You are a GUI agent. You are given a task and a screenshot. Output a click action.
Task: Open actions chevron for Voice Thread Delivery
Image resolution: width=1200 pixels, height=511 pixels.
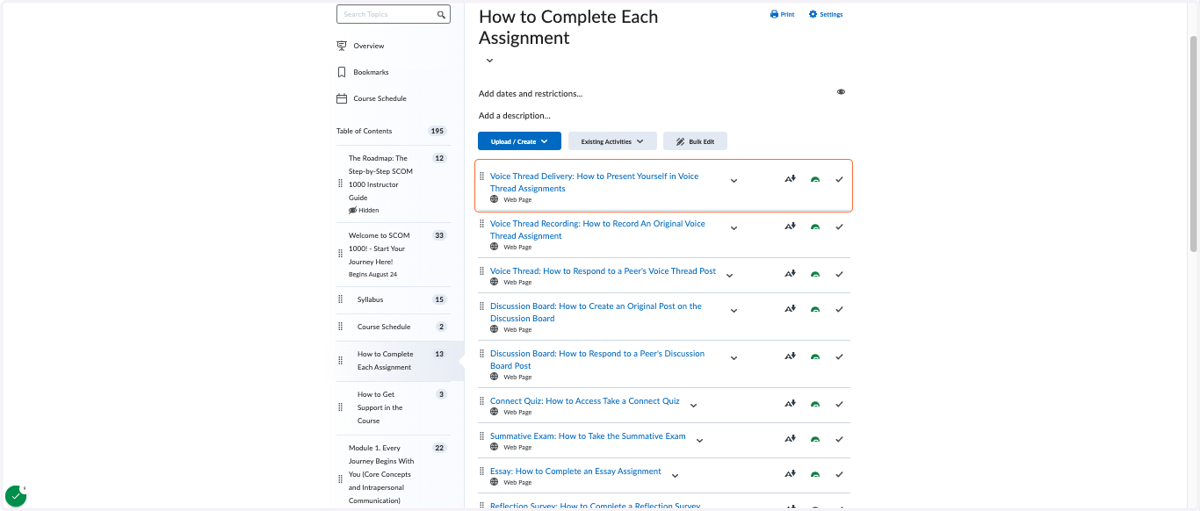(x=734, y=181)
